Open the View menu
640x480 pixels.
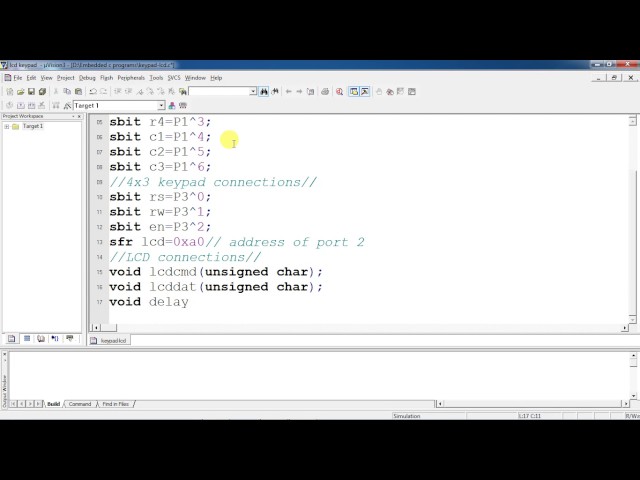pyautogui.click(x=47, y=78)
